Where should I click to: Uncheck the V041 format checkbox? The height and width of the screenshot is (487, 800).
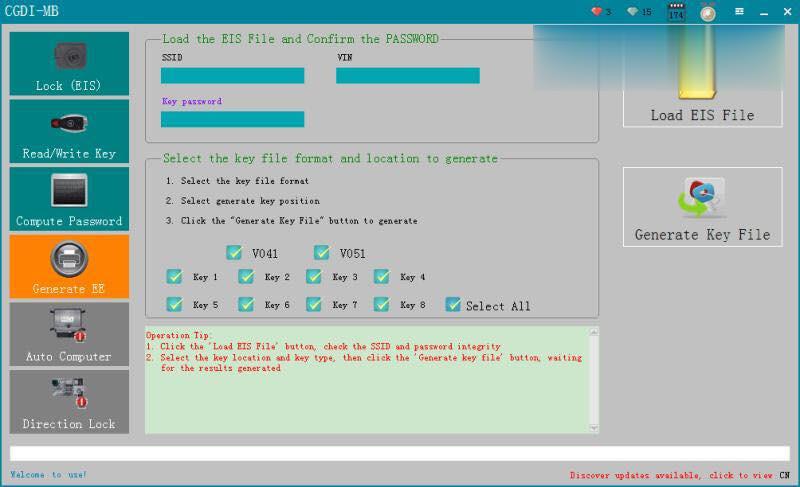tap(234, 252)
